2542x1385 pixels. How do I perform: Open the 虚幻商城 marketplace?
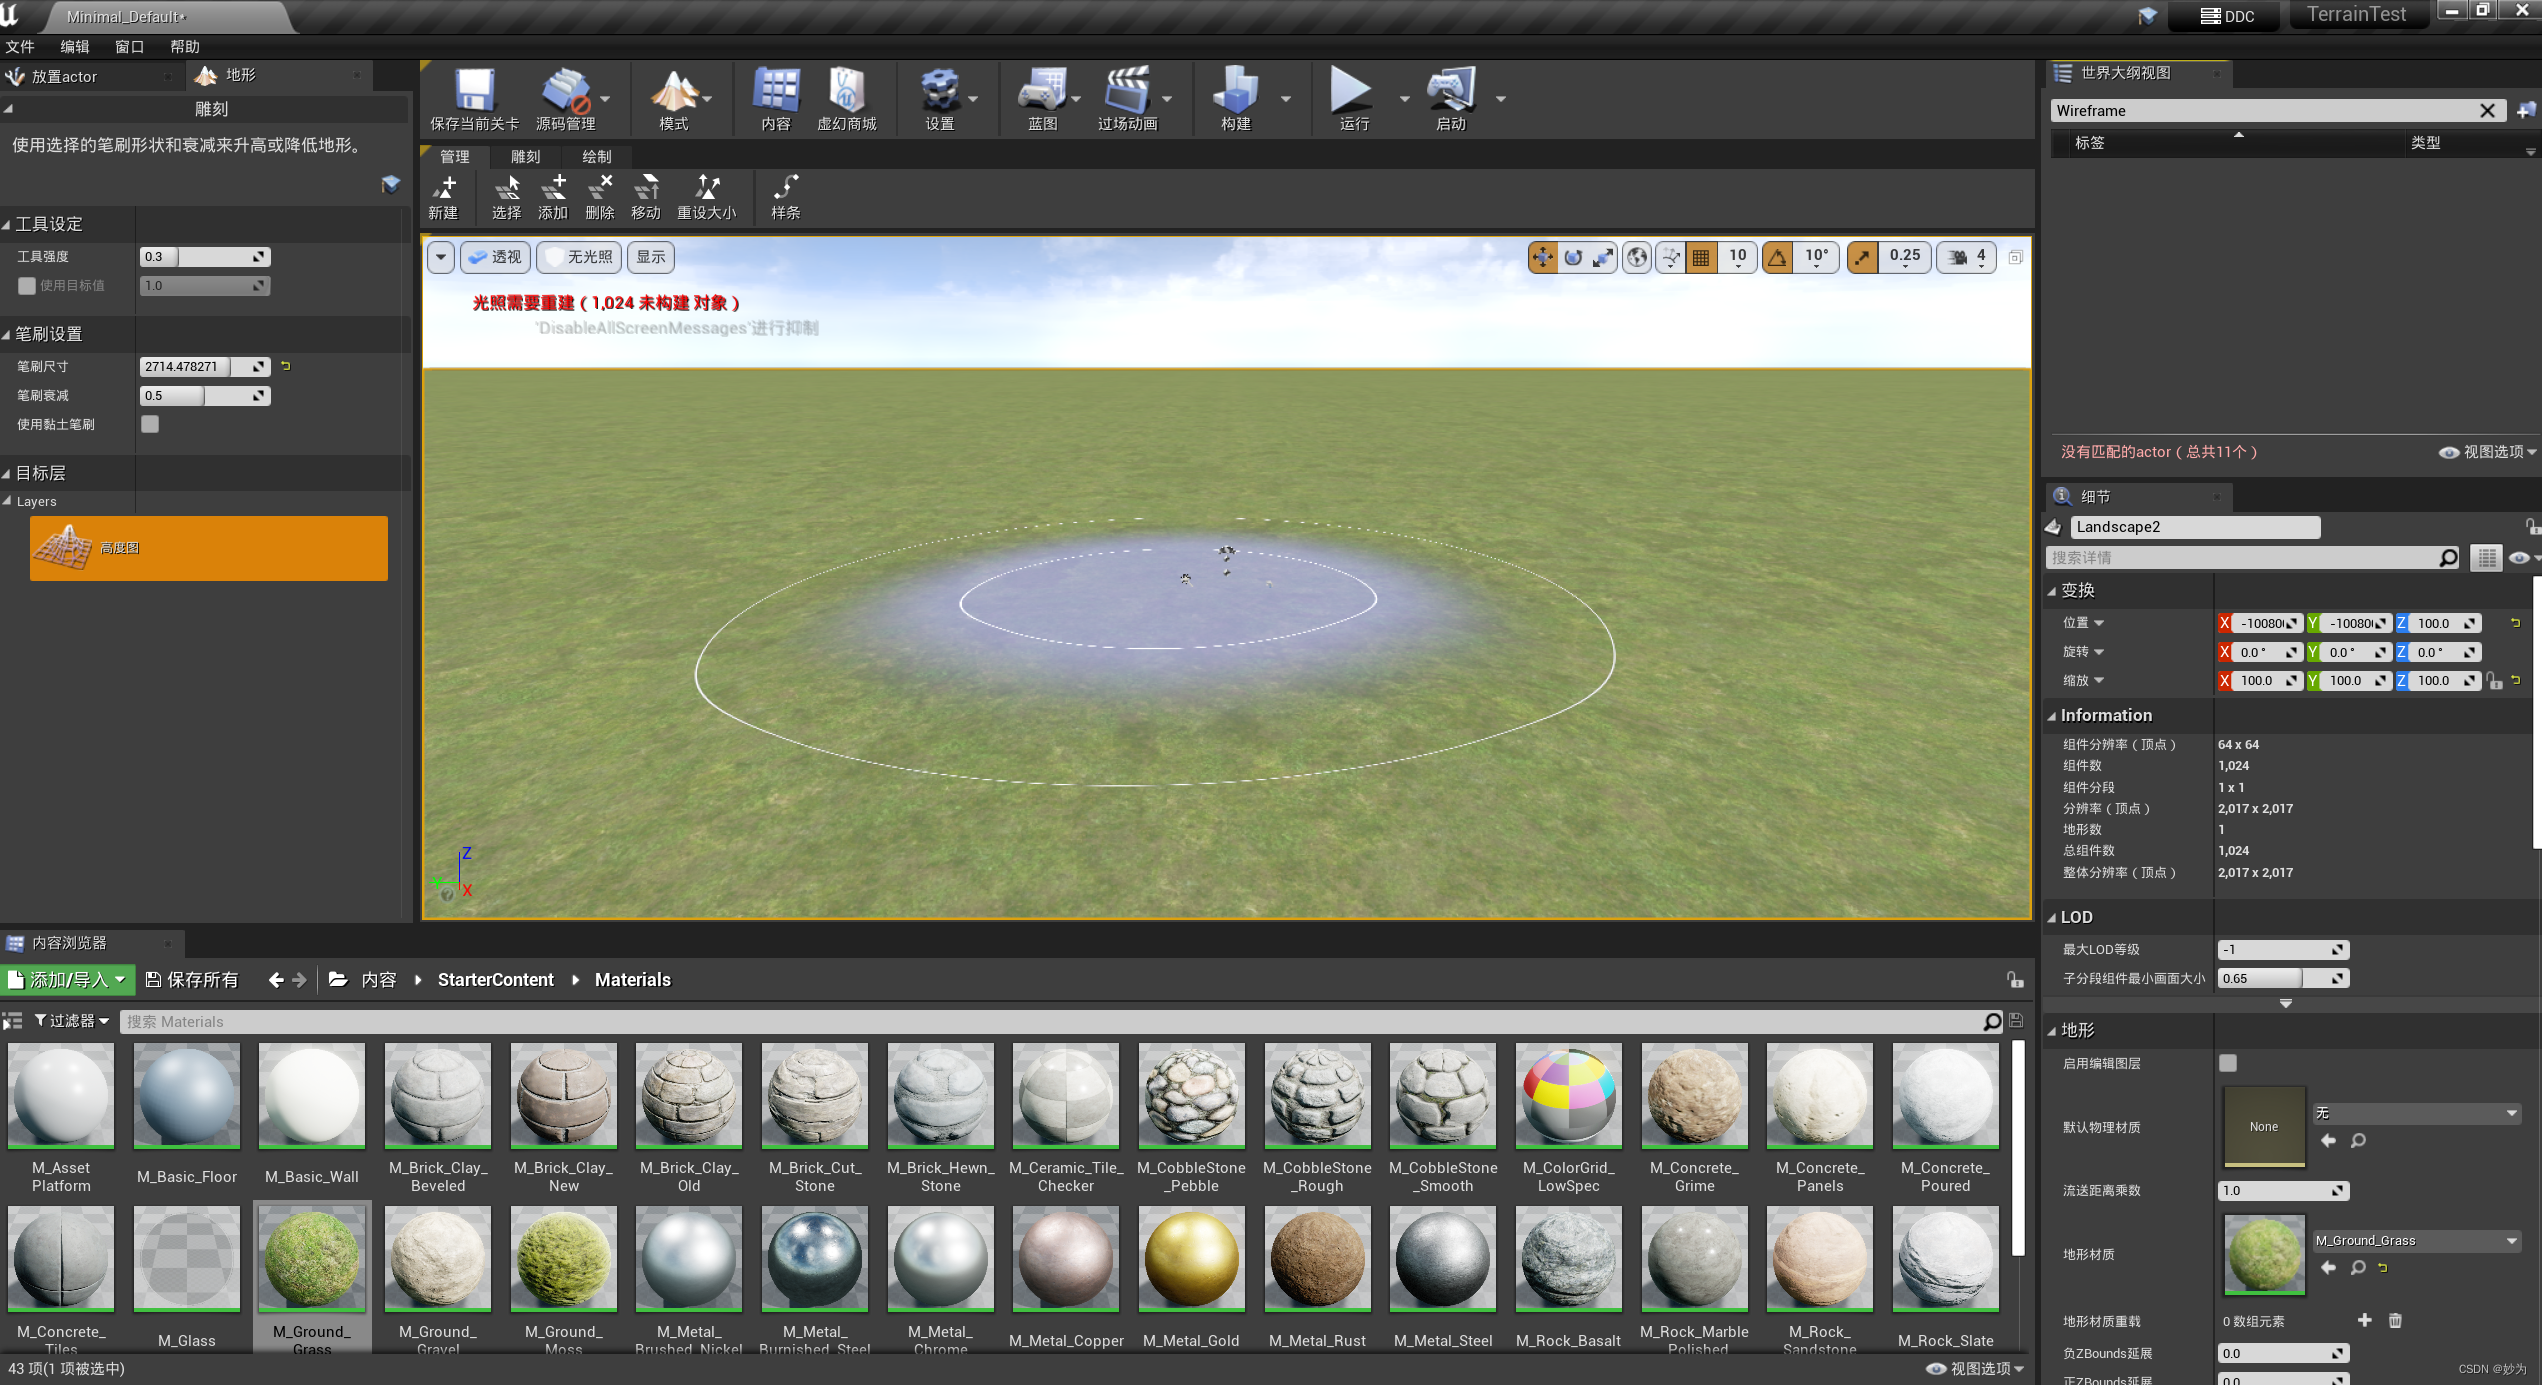pyautogui.click(x=846, y=99)
